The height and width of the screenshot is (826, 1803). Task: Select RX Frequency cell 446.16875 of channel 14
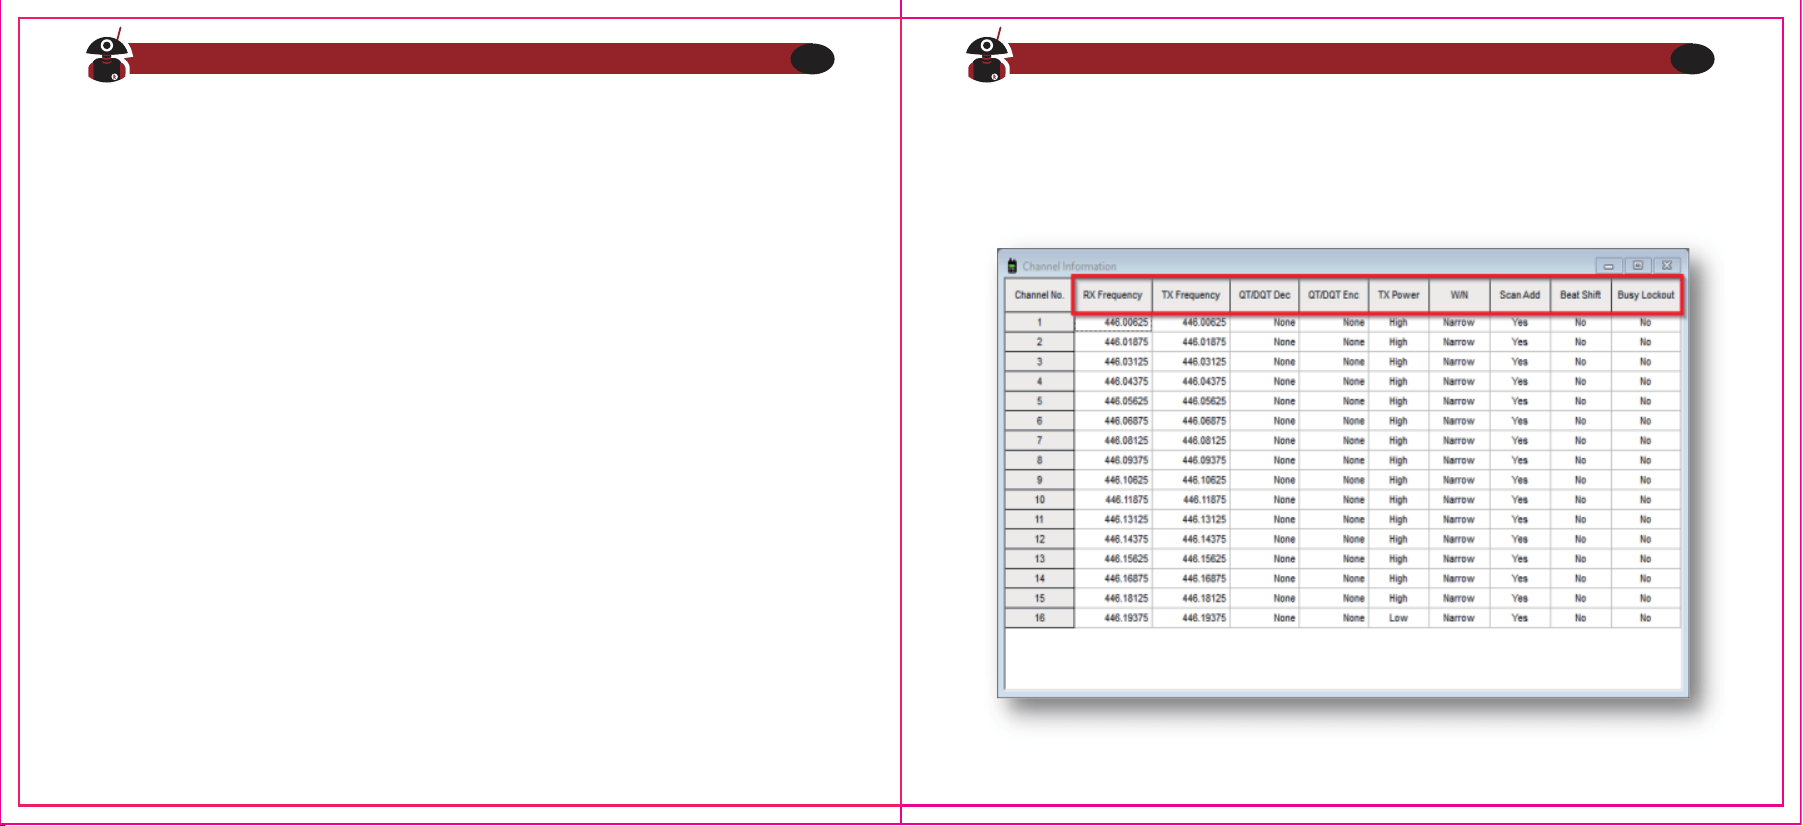click(1113, 578)
